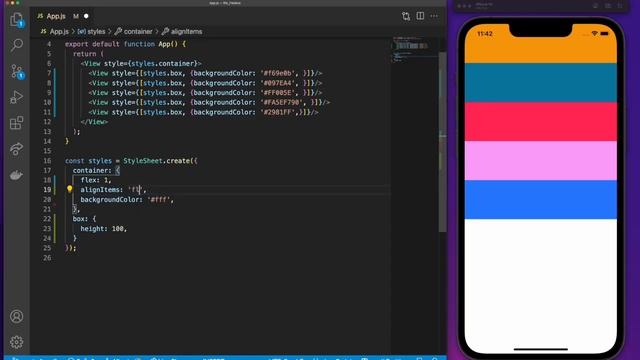The height and width of the screenshot is (360, 640).
Task: Open the Accounts menu icon
Action: [x=16, y=316]
